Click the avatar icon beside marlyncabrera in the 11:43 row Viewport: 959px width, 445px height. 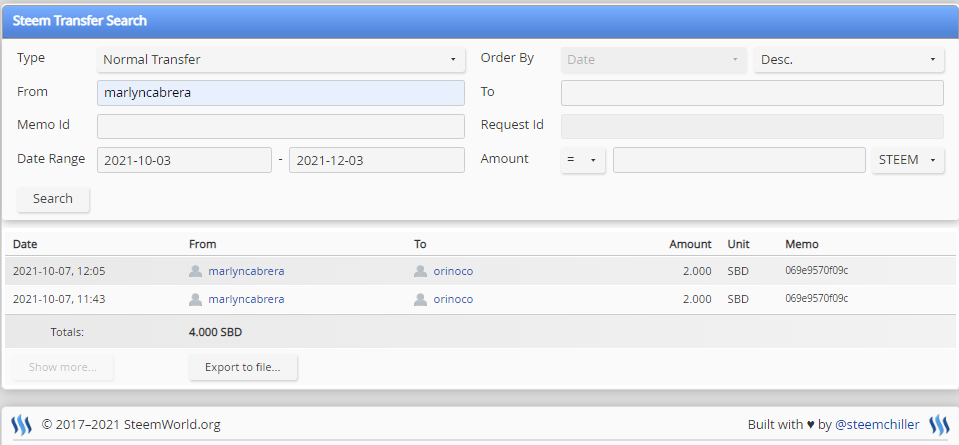[x=195, y=300]
